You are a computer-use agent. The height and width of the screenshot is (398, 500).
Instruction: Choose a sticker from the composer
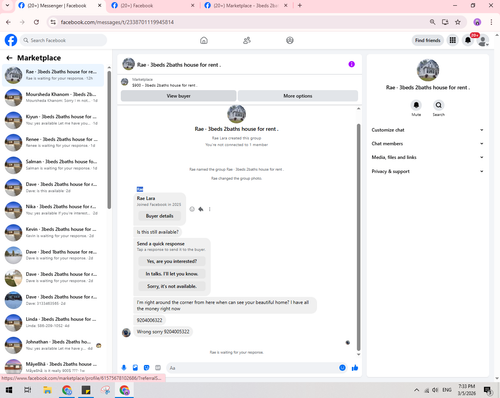coord(146,368)
